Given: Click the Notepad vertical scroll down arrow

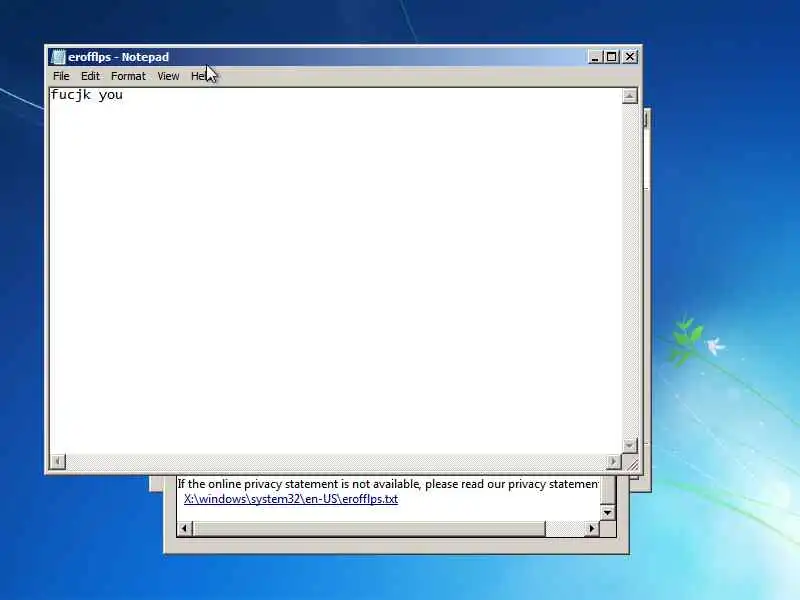Looking at the screenshot, I should pyautogui.click(x=630, y=445).
